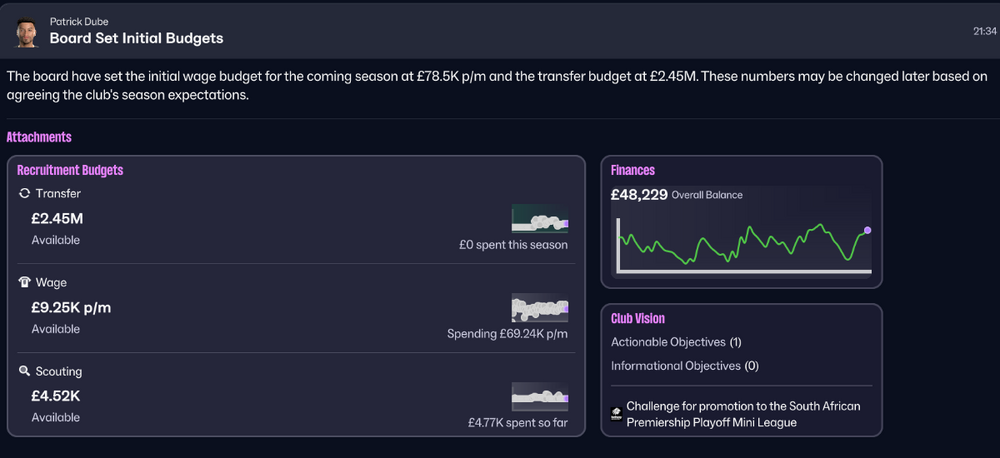
Task: Open the promotion playoff objective text
Action: (x=744, y=414)
